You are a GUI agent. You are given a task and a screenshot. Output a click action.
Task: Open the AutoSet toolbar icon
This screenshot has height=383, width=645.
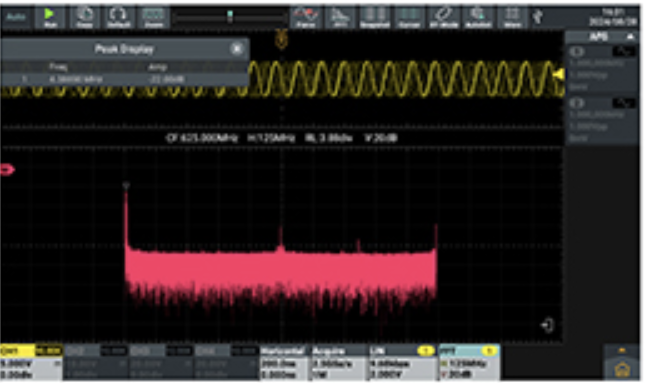[x=478, y=17]
